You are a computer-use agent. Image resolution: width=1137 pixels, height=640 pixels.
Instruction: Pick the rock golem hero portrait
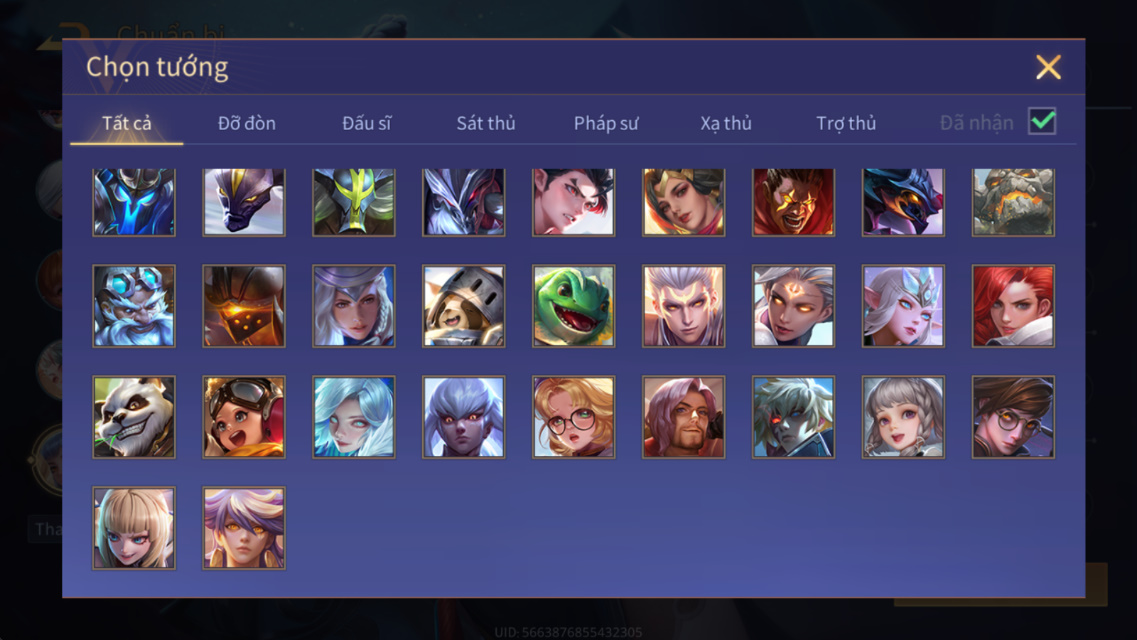1013,202
